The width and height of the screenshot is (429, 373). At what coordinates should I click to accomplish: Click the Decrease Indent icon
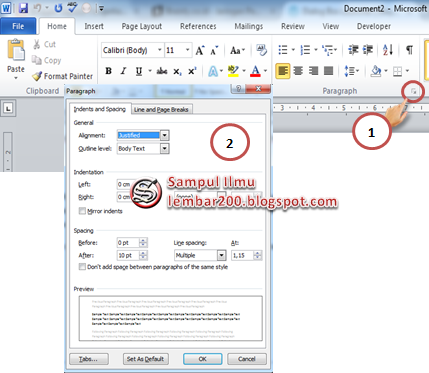353,50
